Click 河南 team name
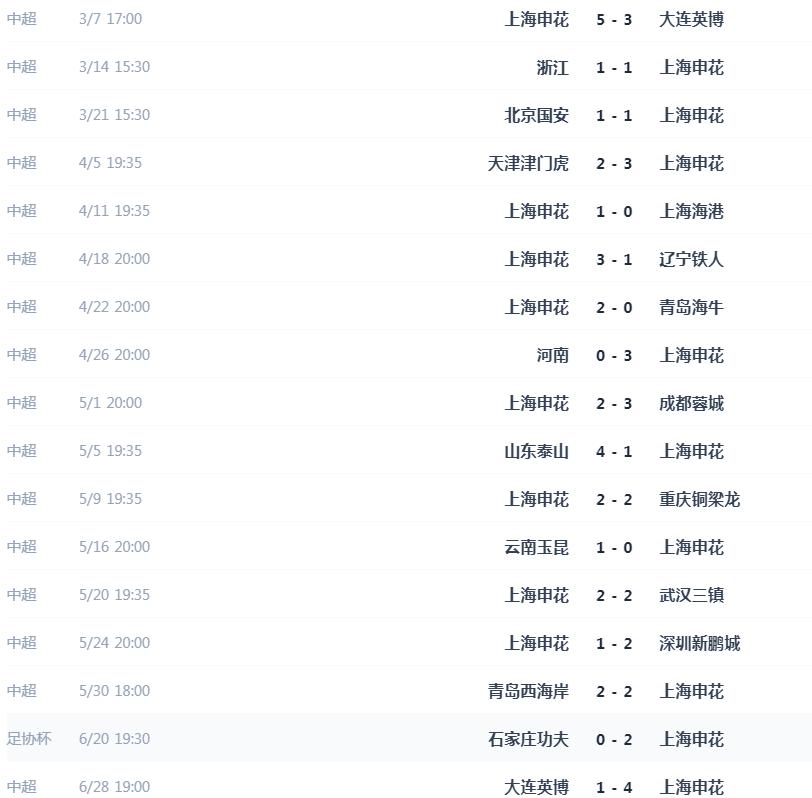This screenshot has height=798, width=812. click(x=553, y=355)
